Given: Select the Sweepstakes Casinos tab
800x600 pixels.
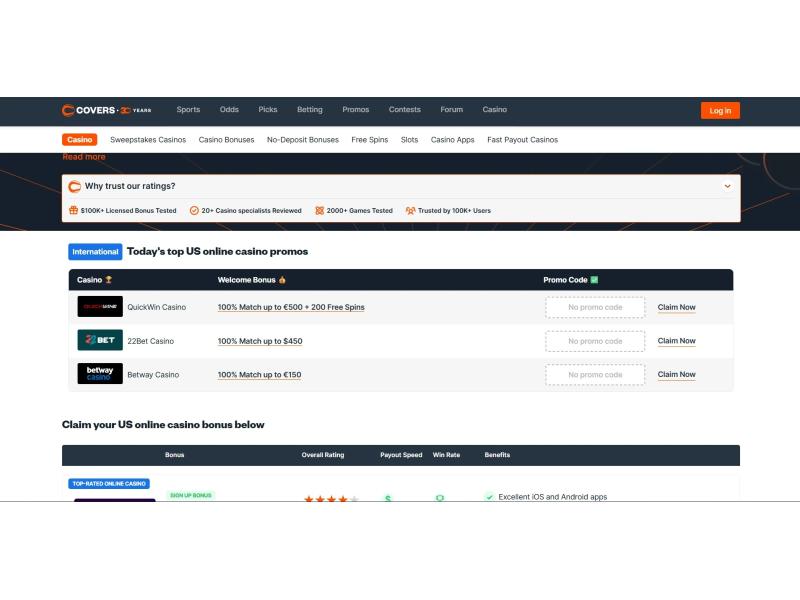Looking at the screenshot, I should tap(148, 140).
